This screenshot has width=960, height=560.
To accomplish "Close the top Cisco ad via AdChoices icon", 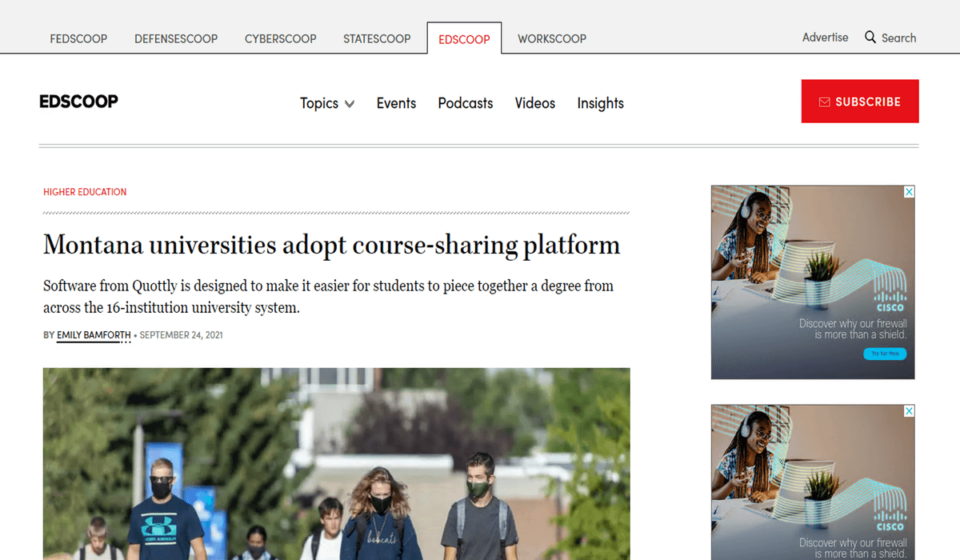I will click(x=909, y=191).
